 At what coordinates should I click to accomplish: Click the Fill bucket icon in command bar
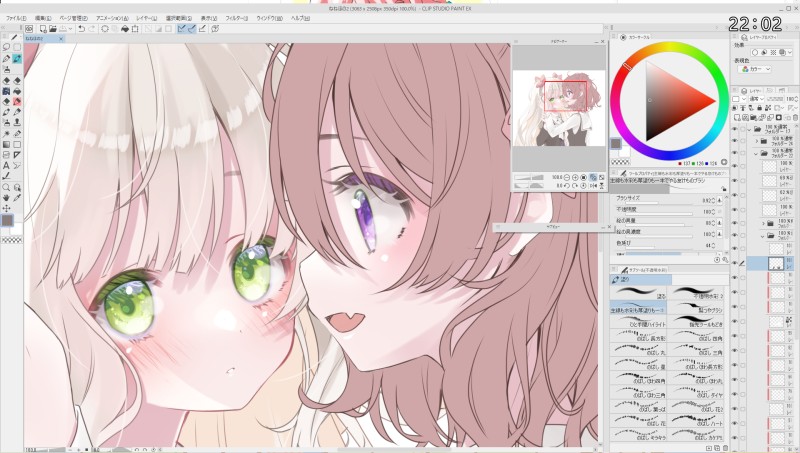(x=125, y=29)
